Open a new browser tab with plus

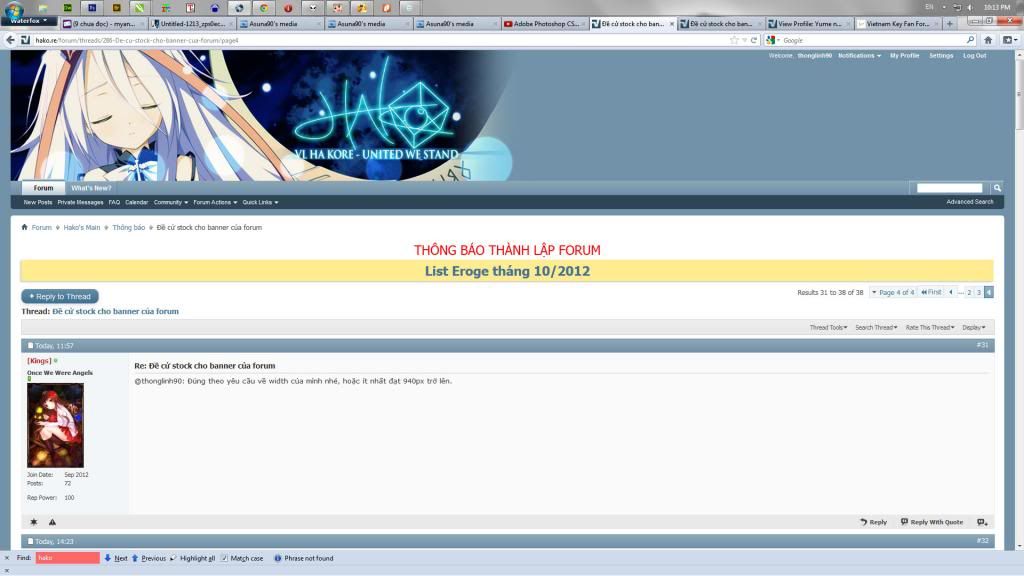click(x=950, y=24)
